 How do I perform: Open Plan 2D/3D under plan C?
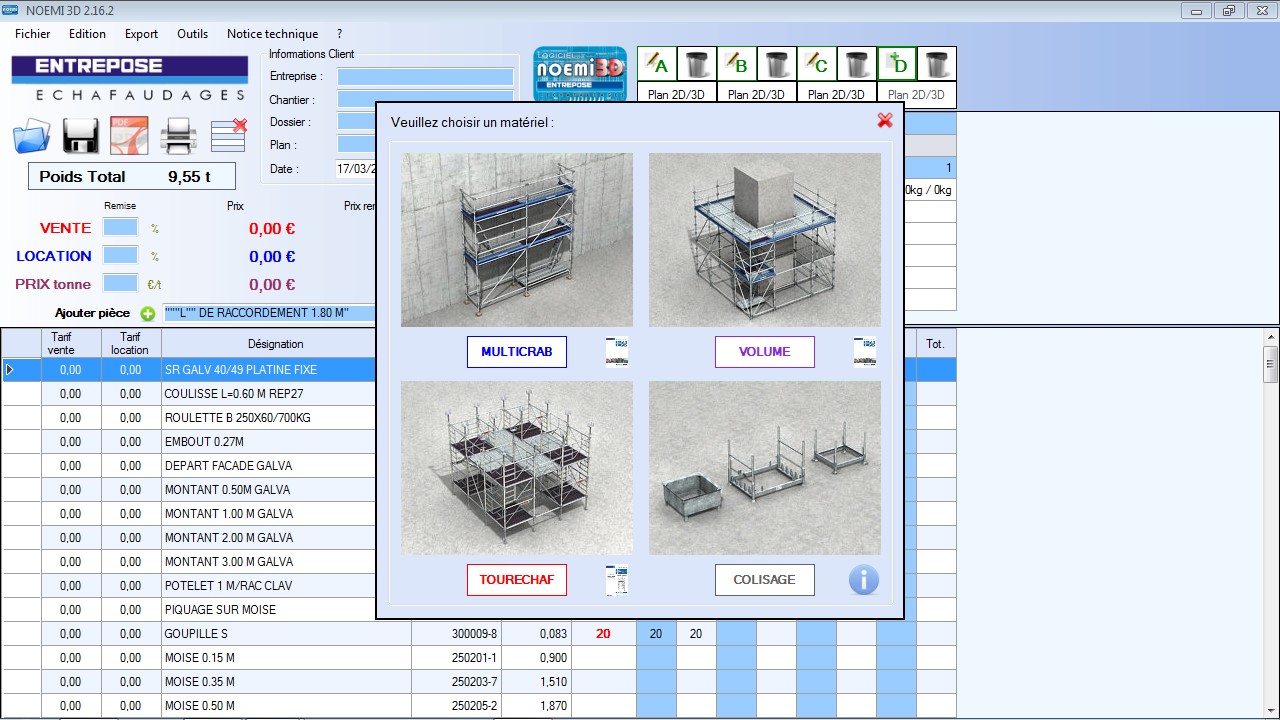tap(837, 95)
